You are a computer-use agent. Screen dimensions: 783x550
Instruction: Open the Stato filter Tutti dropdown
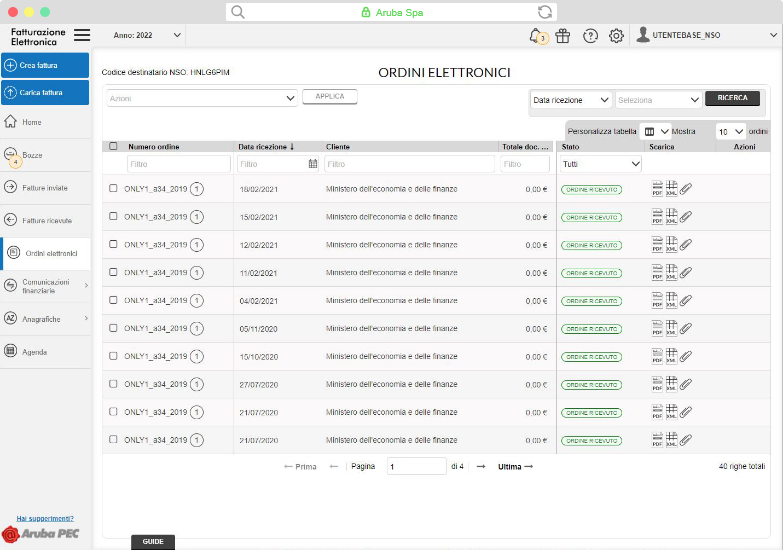point(601,164)
